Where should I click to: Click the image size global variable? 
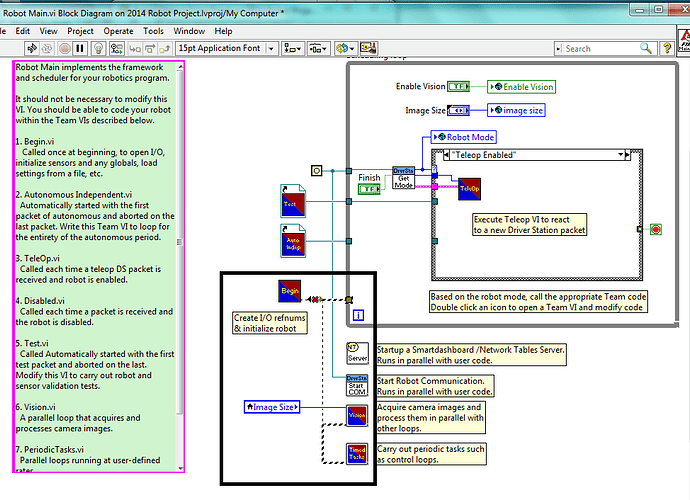[x=516, y=110]
